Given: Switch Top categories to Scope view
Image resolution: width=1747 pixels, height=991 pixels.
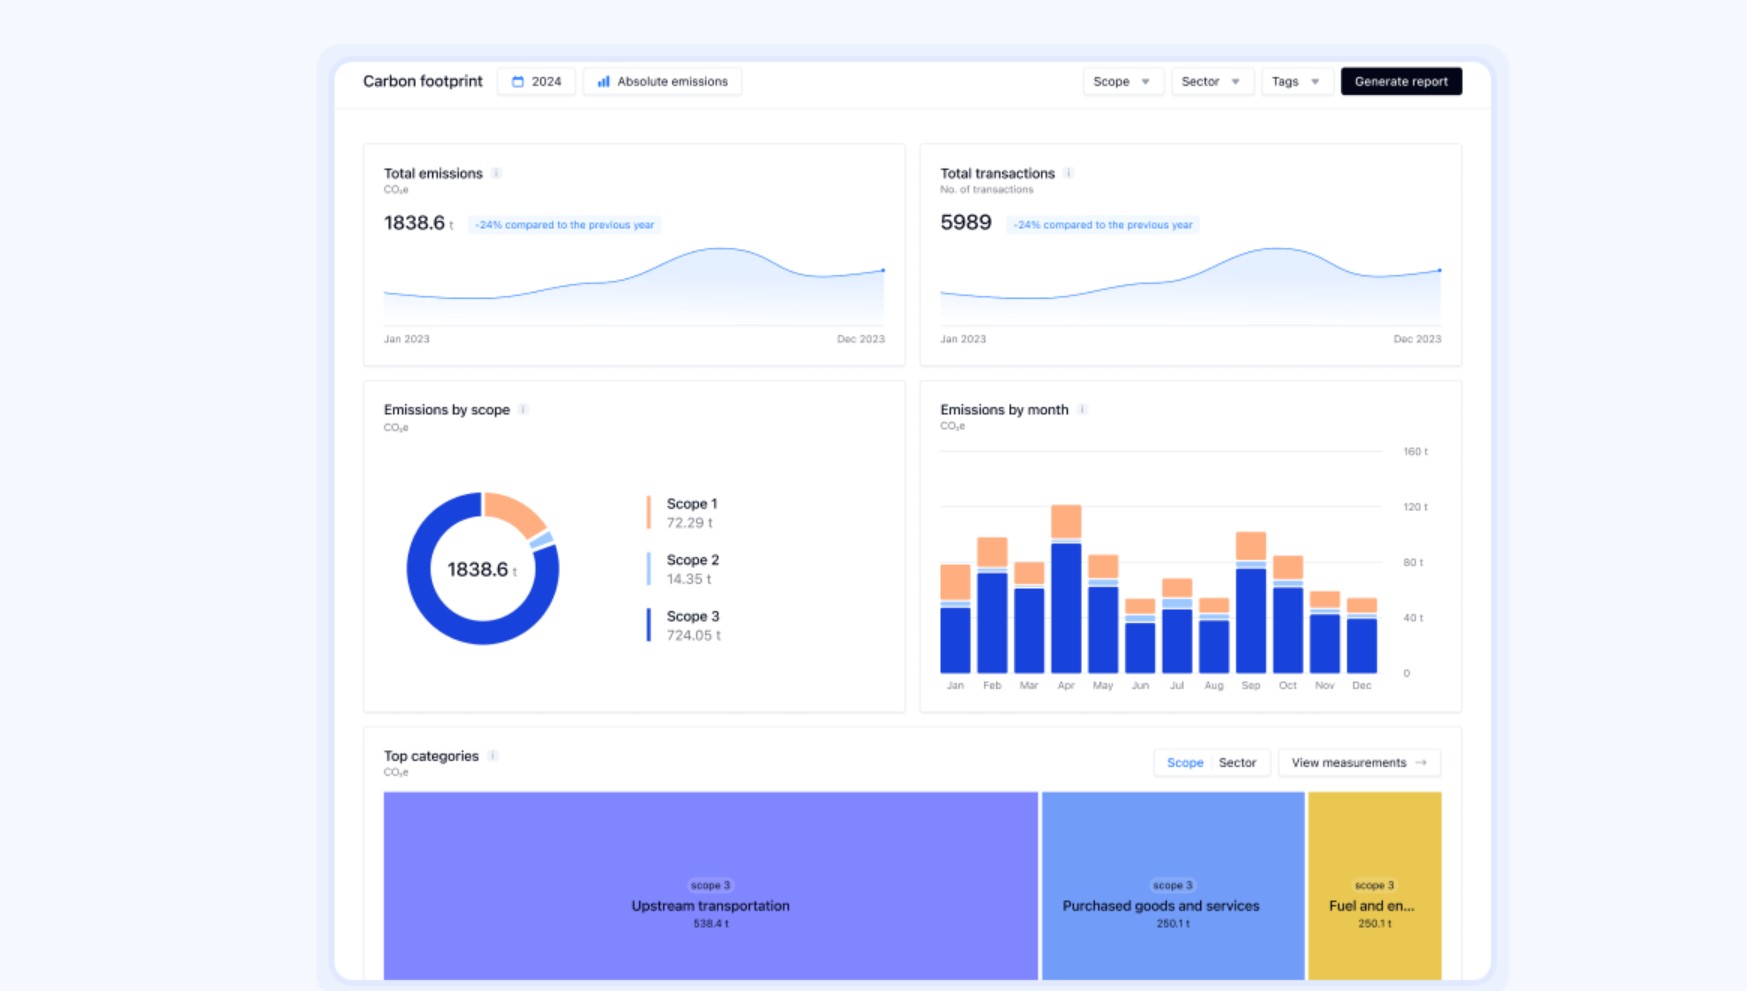Looking at the screenshot, I should point(1185,763).
